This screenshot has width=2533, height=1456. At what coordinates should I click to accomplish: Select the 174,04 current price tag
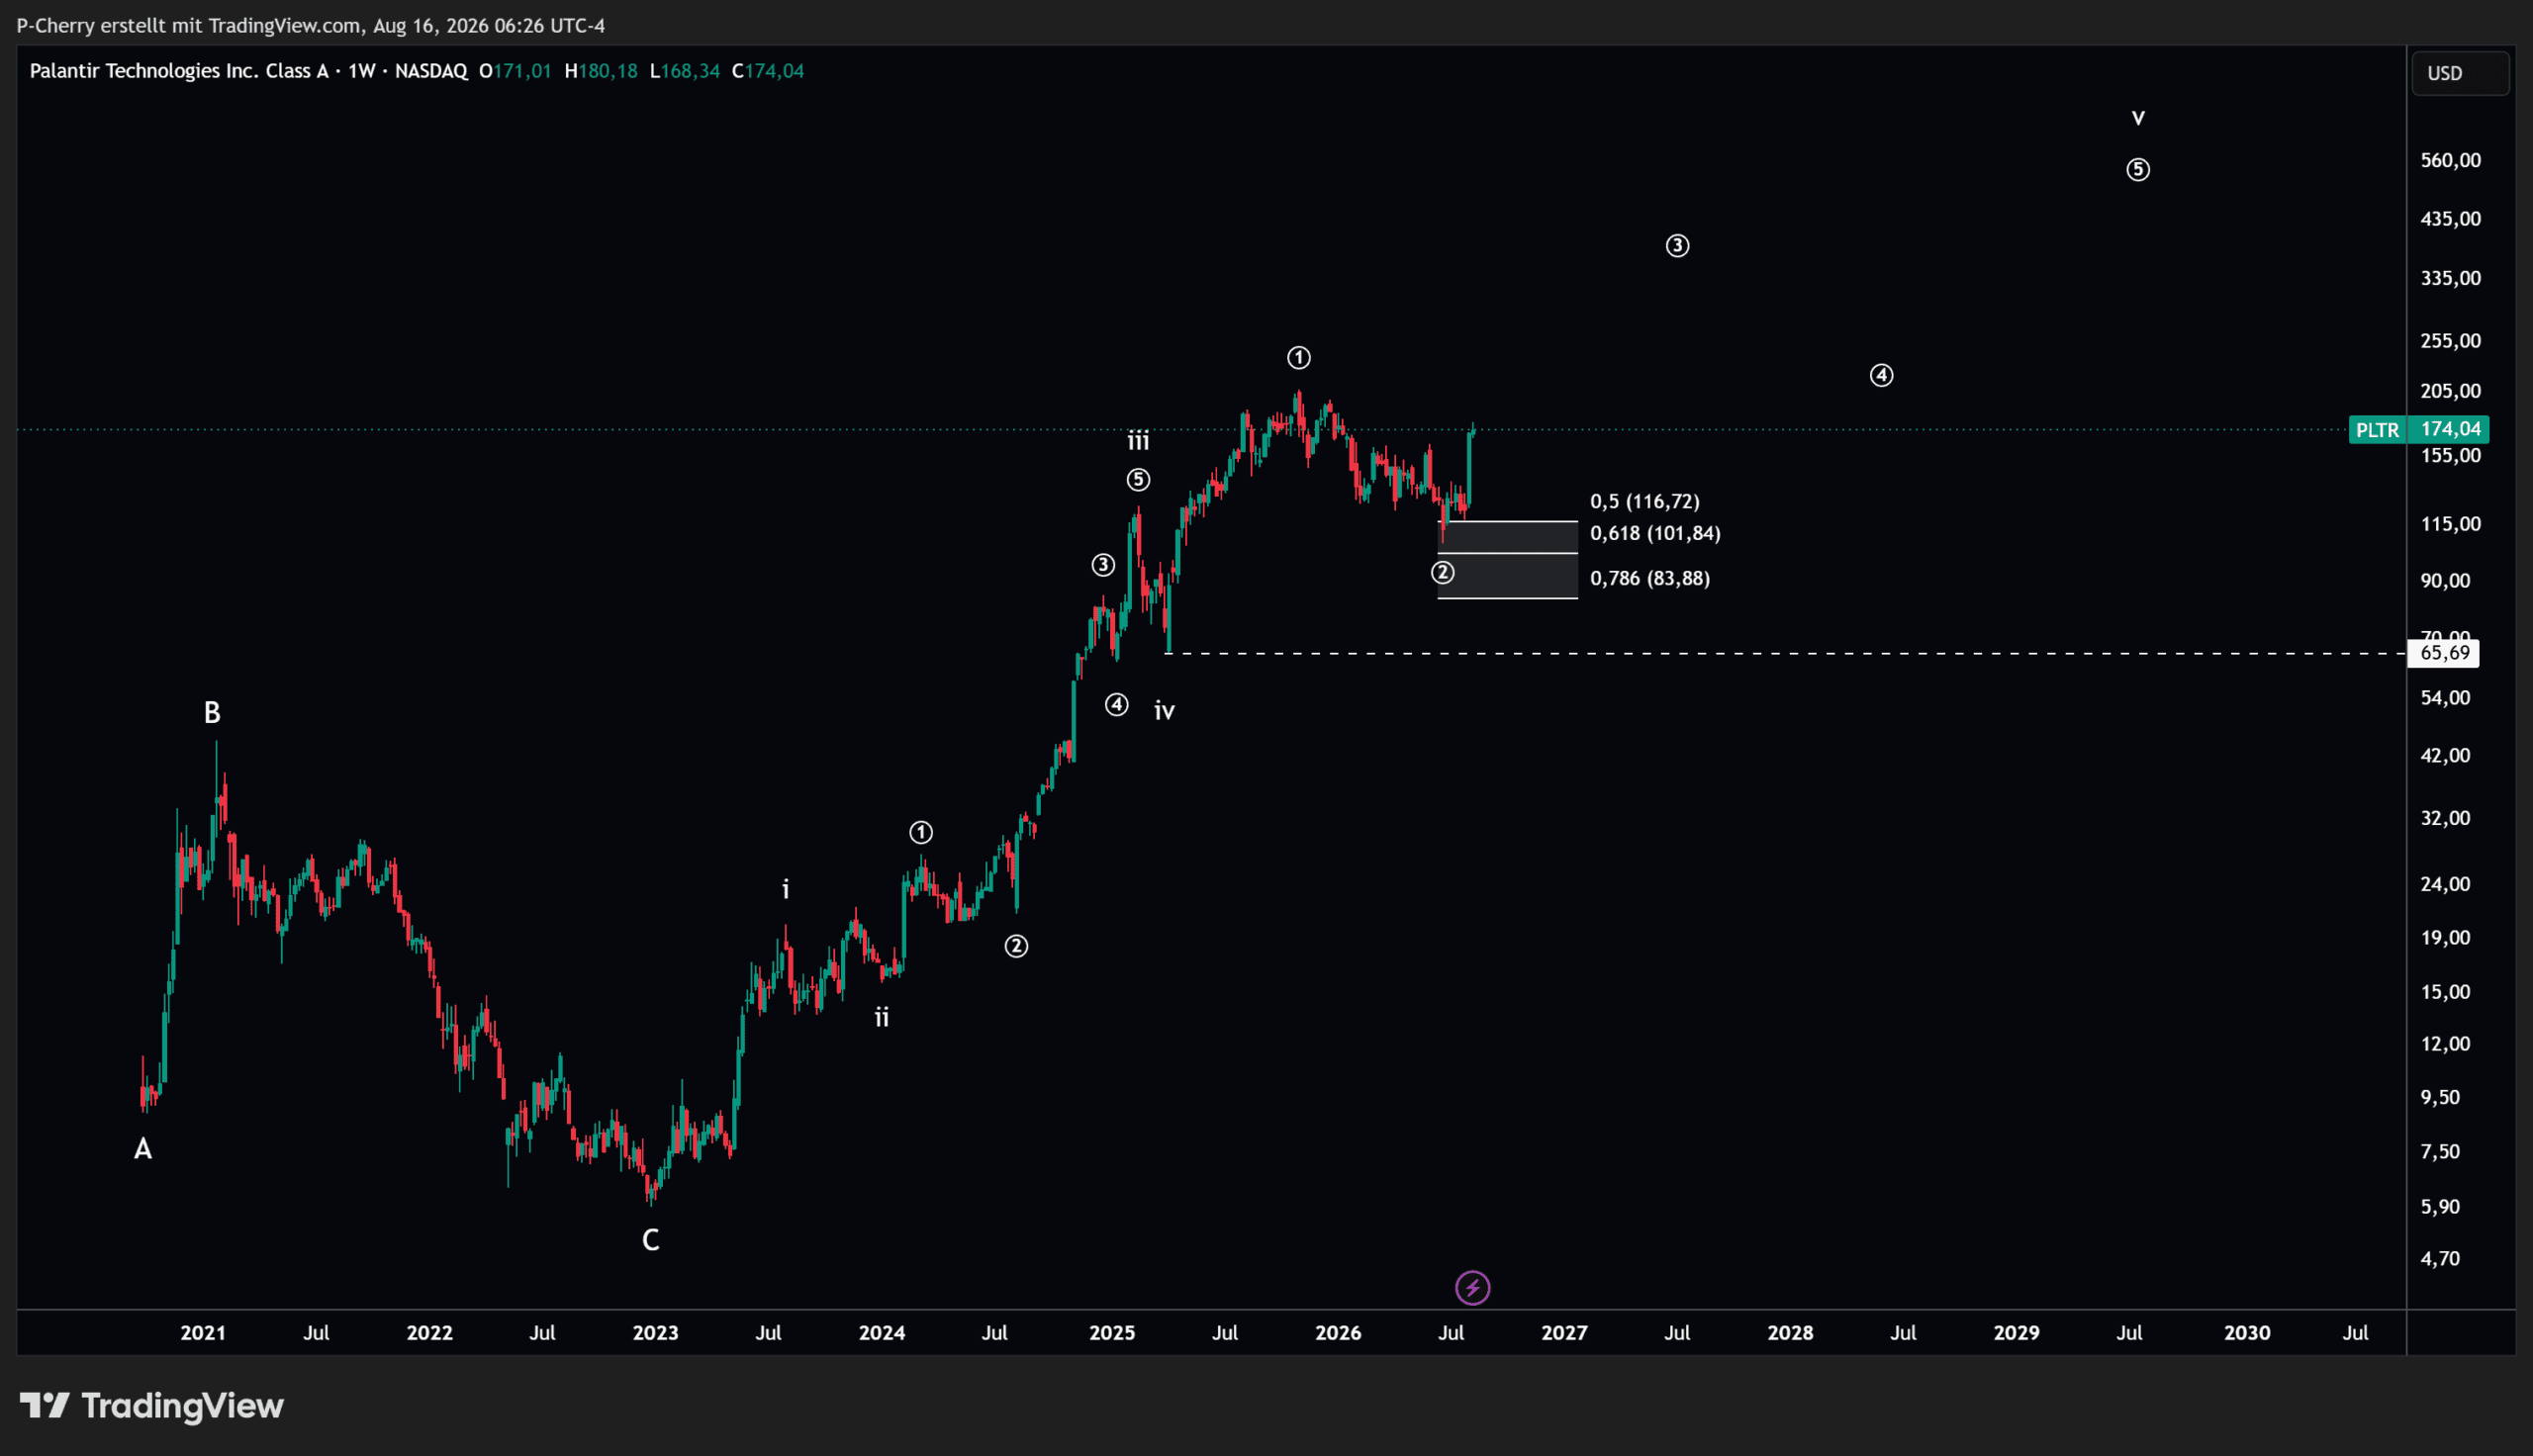[2450, 429]
